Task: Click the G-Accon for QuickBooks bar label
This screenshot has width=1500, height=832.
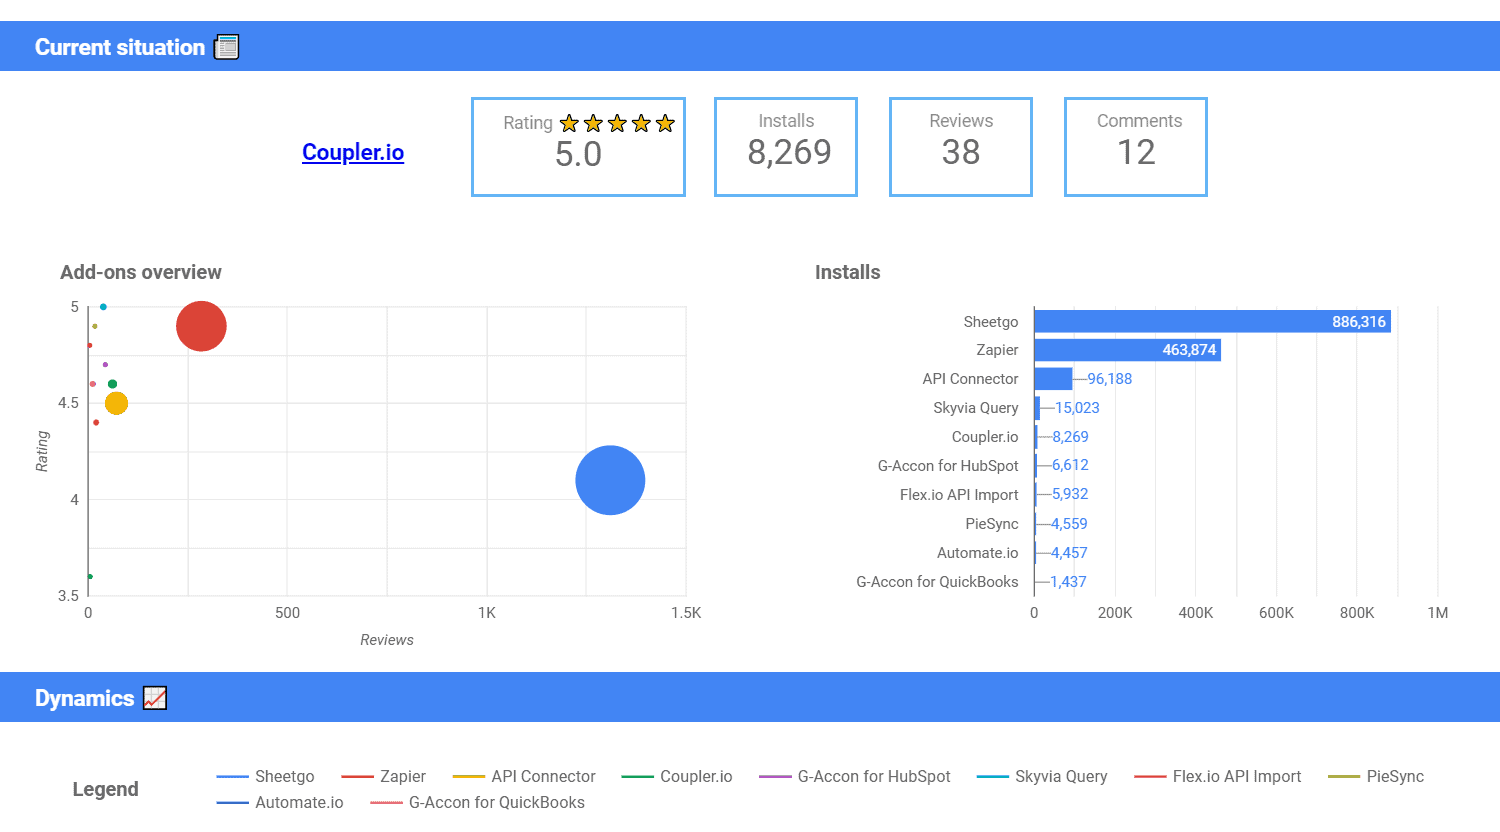Action: [937, 582]
